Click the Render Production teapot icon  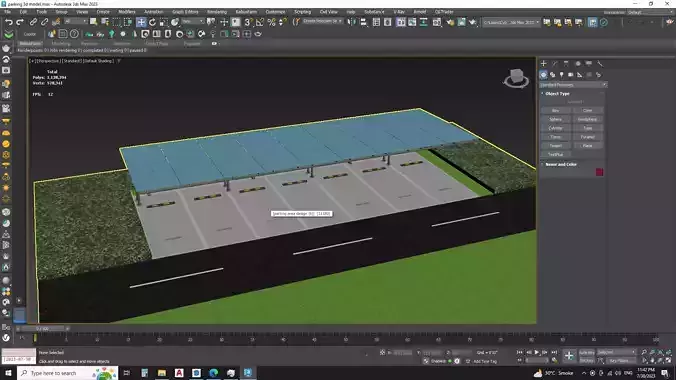coord(473,22)
